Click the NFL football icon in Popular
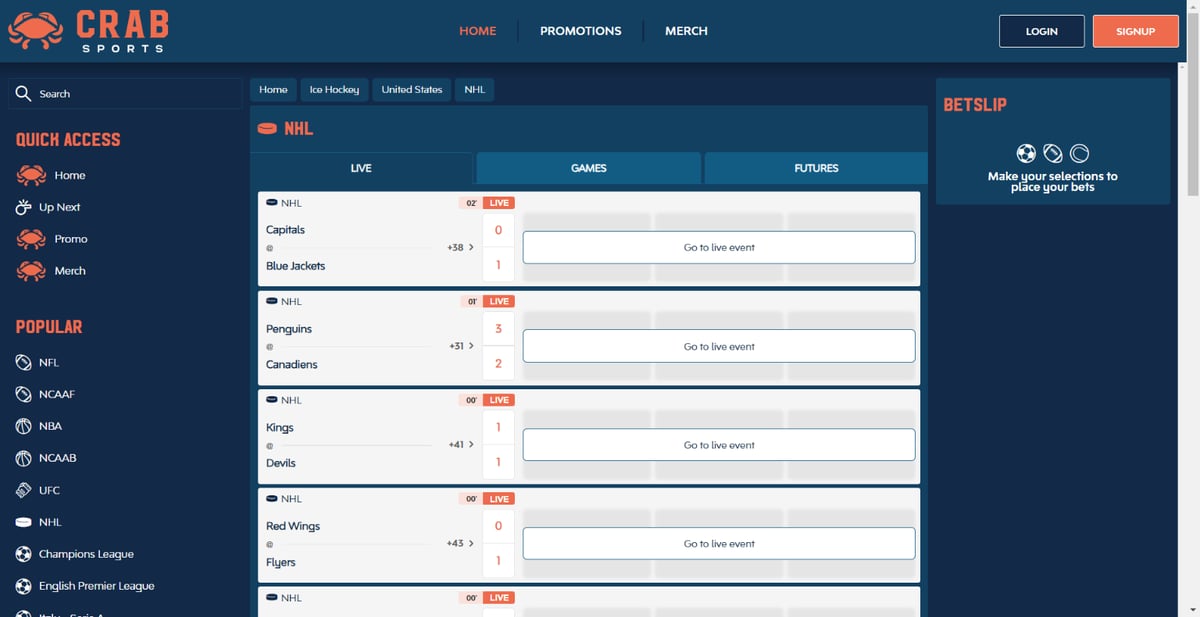Screen dimensions: 1200x617 click(x=24, y=363)
